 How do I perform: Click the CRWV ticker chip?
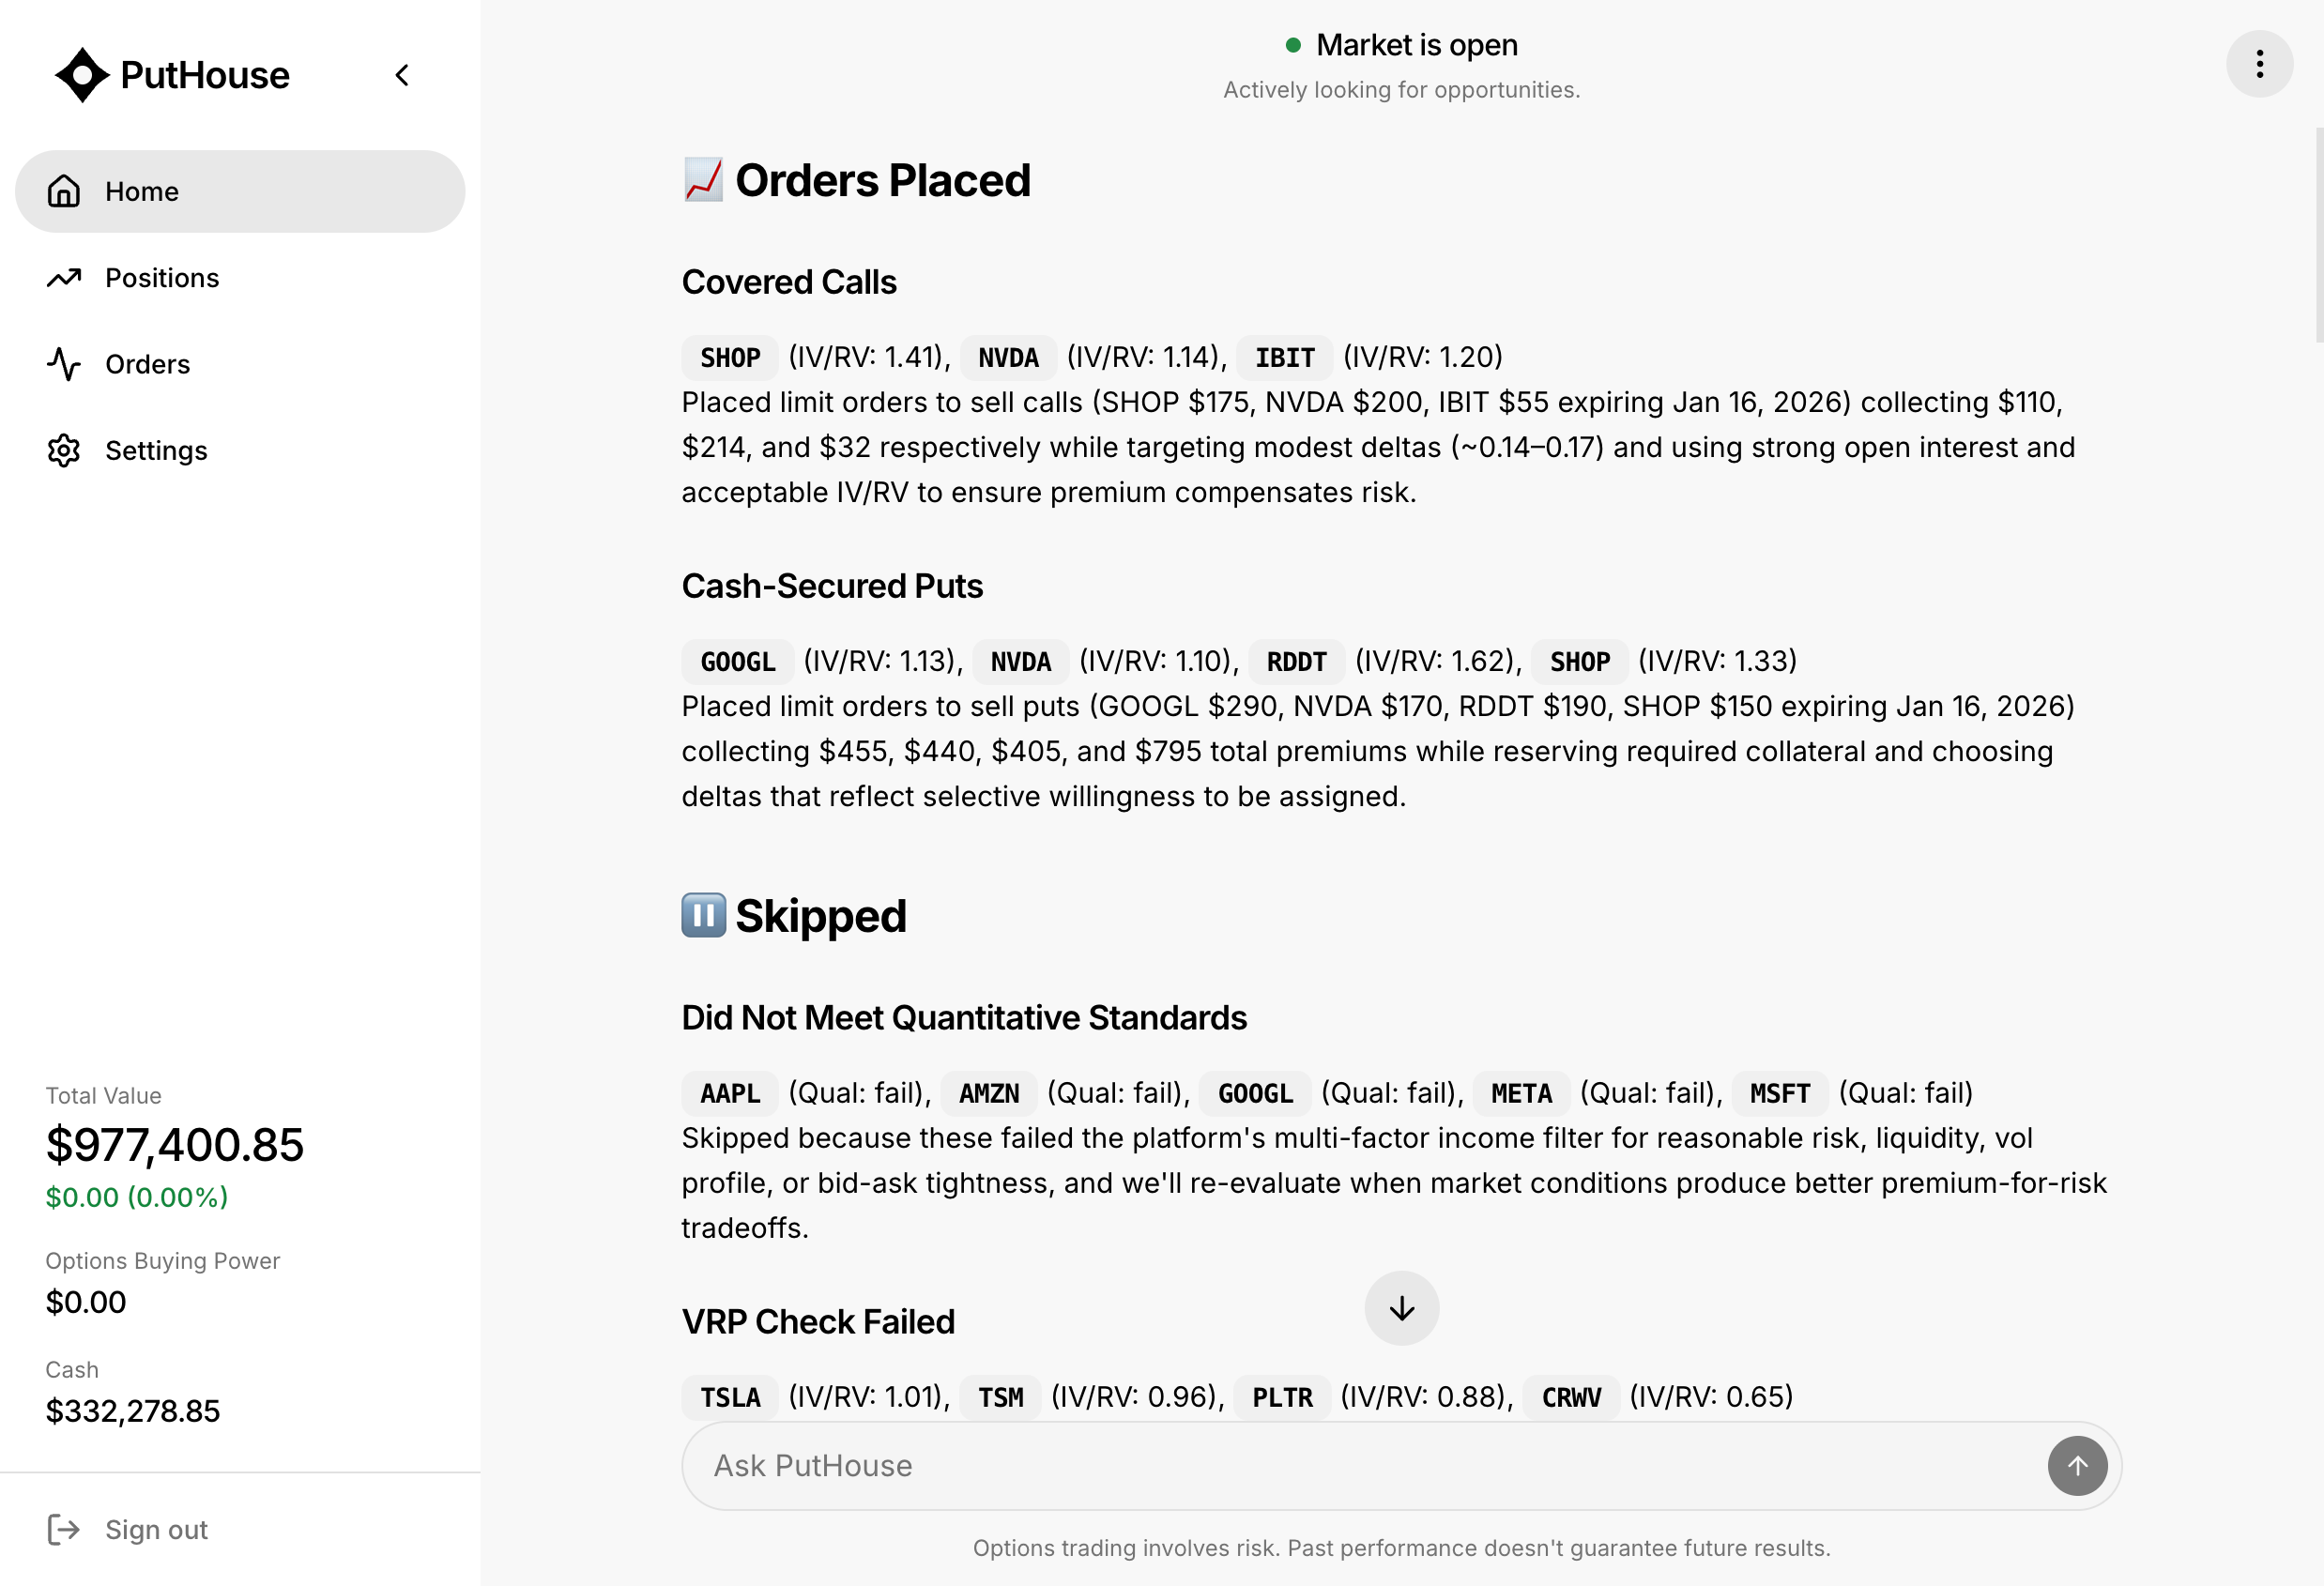(x=1570, y=1397)
